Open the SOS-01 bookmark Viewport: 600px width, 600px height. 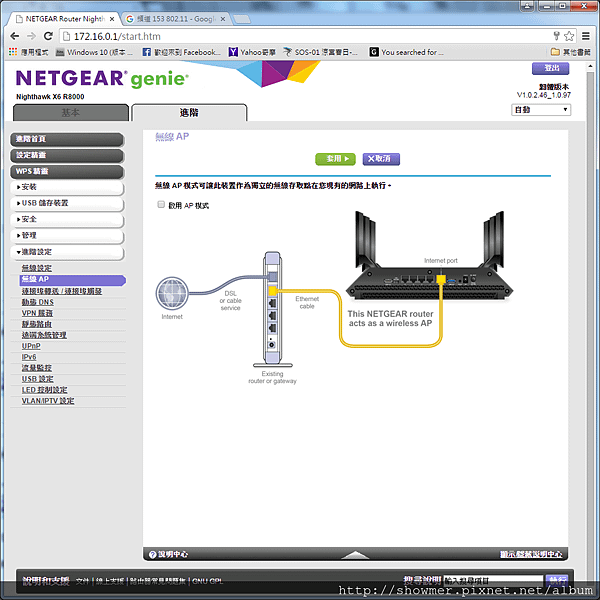coord(320,52)
